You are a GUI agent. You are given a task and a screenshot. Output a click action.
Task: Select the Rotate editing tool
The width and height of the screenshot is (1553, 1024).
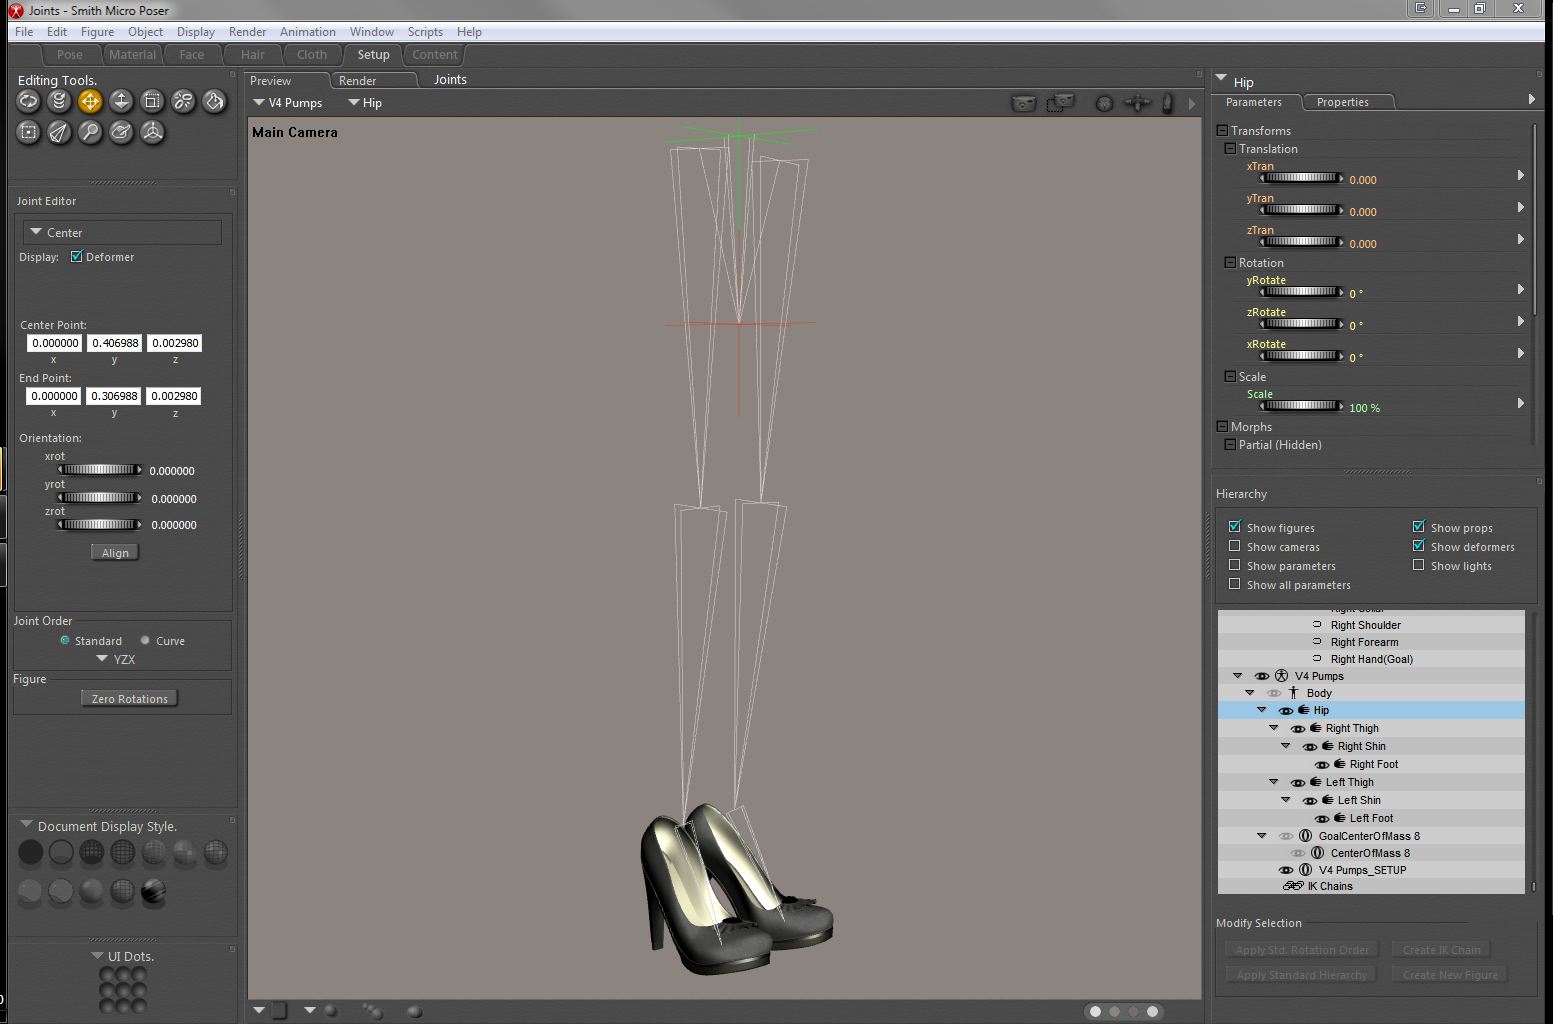[28, 101]
